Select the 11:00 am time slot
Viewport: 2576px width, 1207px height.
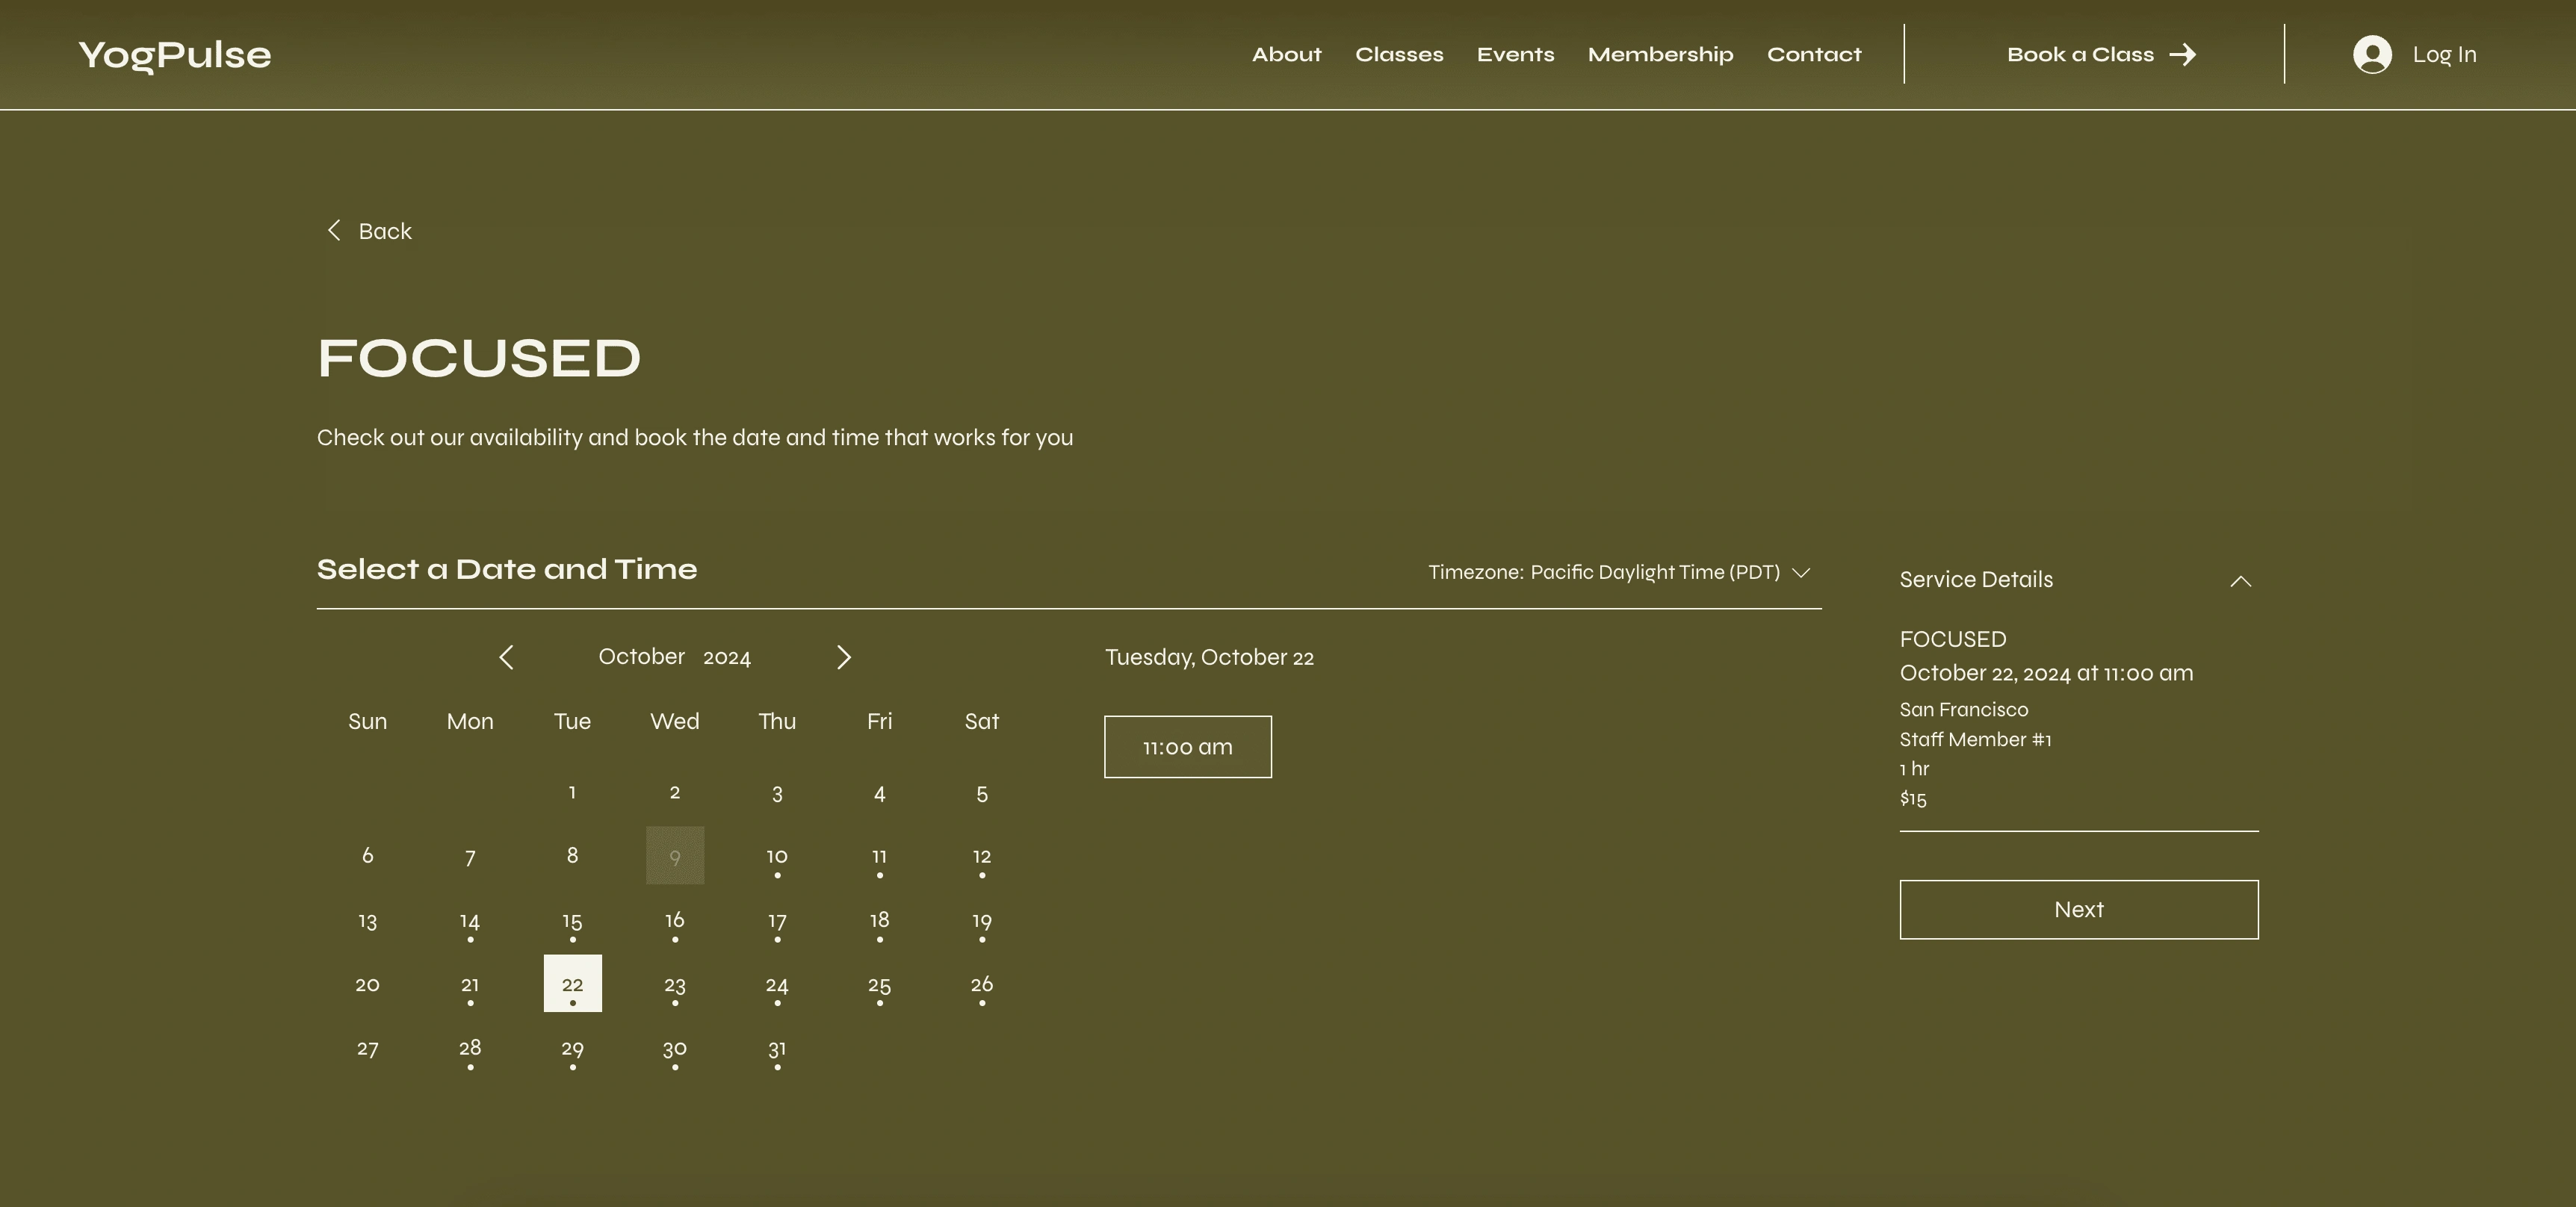tap(1188, 747)
